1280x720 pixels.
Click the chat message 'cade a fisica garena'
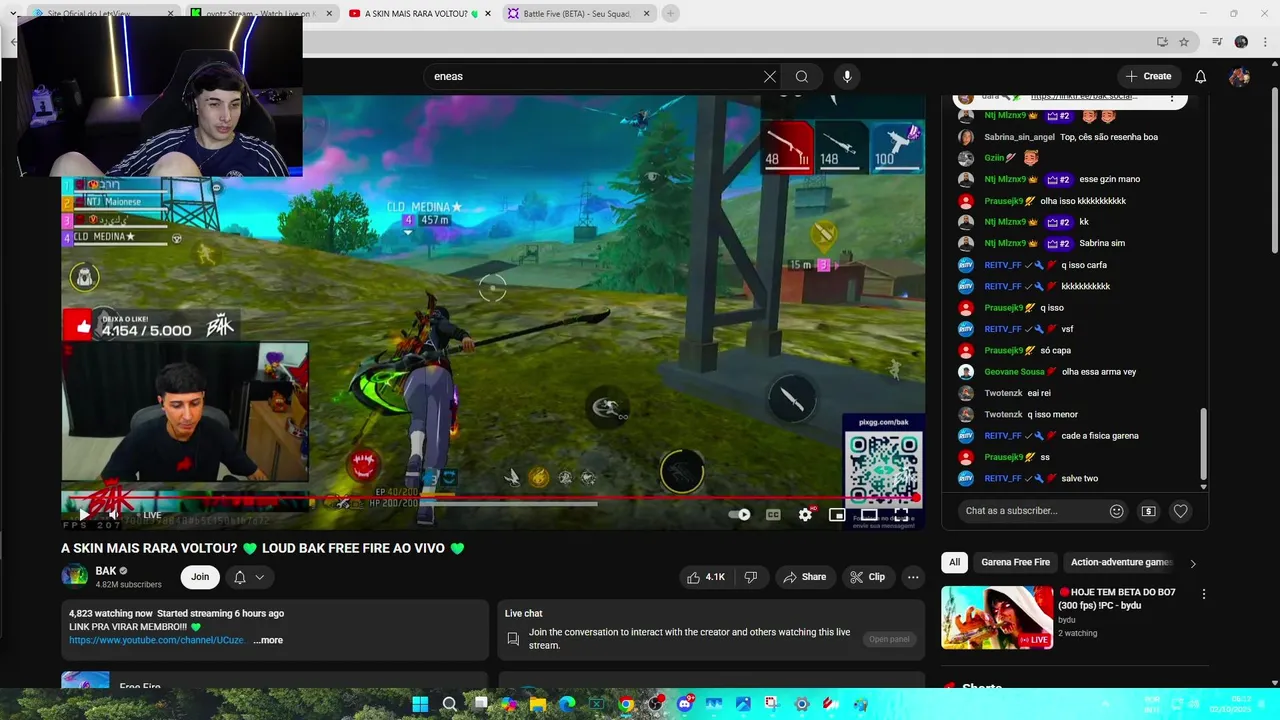pos(1100,436)
